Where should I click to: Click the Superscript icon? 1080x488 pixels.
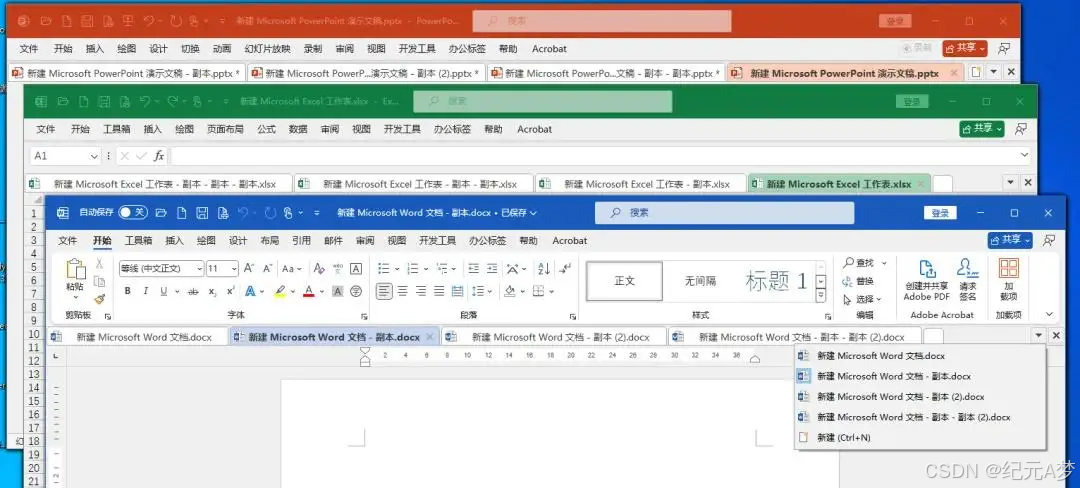pyautogui.click(x=230, y=291)
